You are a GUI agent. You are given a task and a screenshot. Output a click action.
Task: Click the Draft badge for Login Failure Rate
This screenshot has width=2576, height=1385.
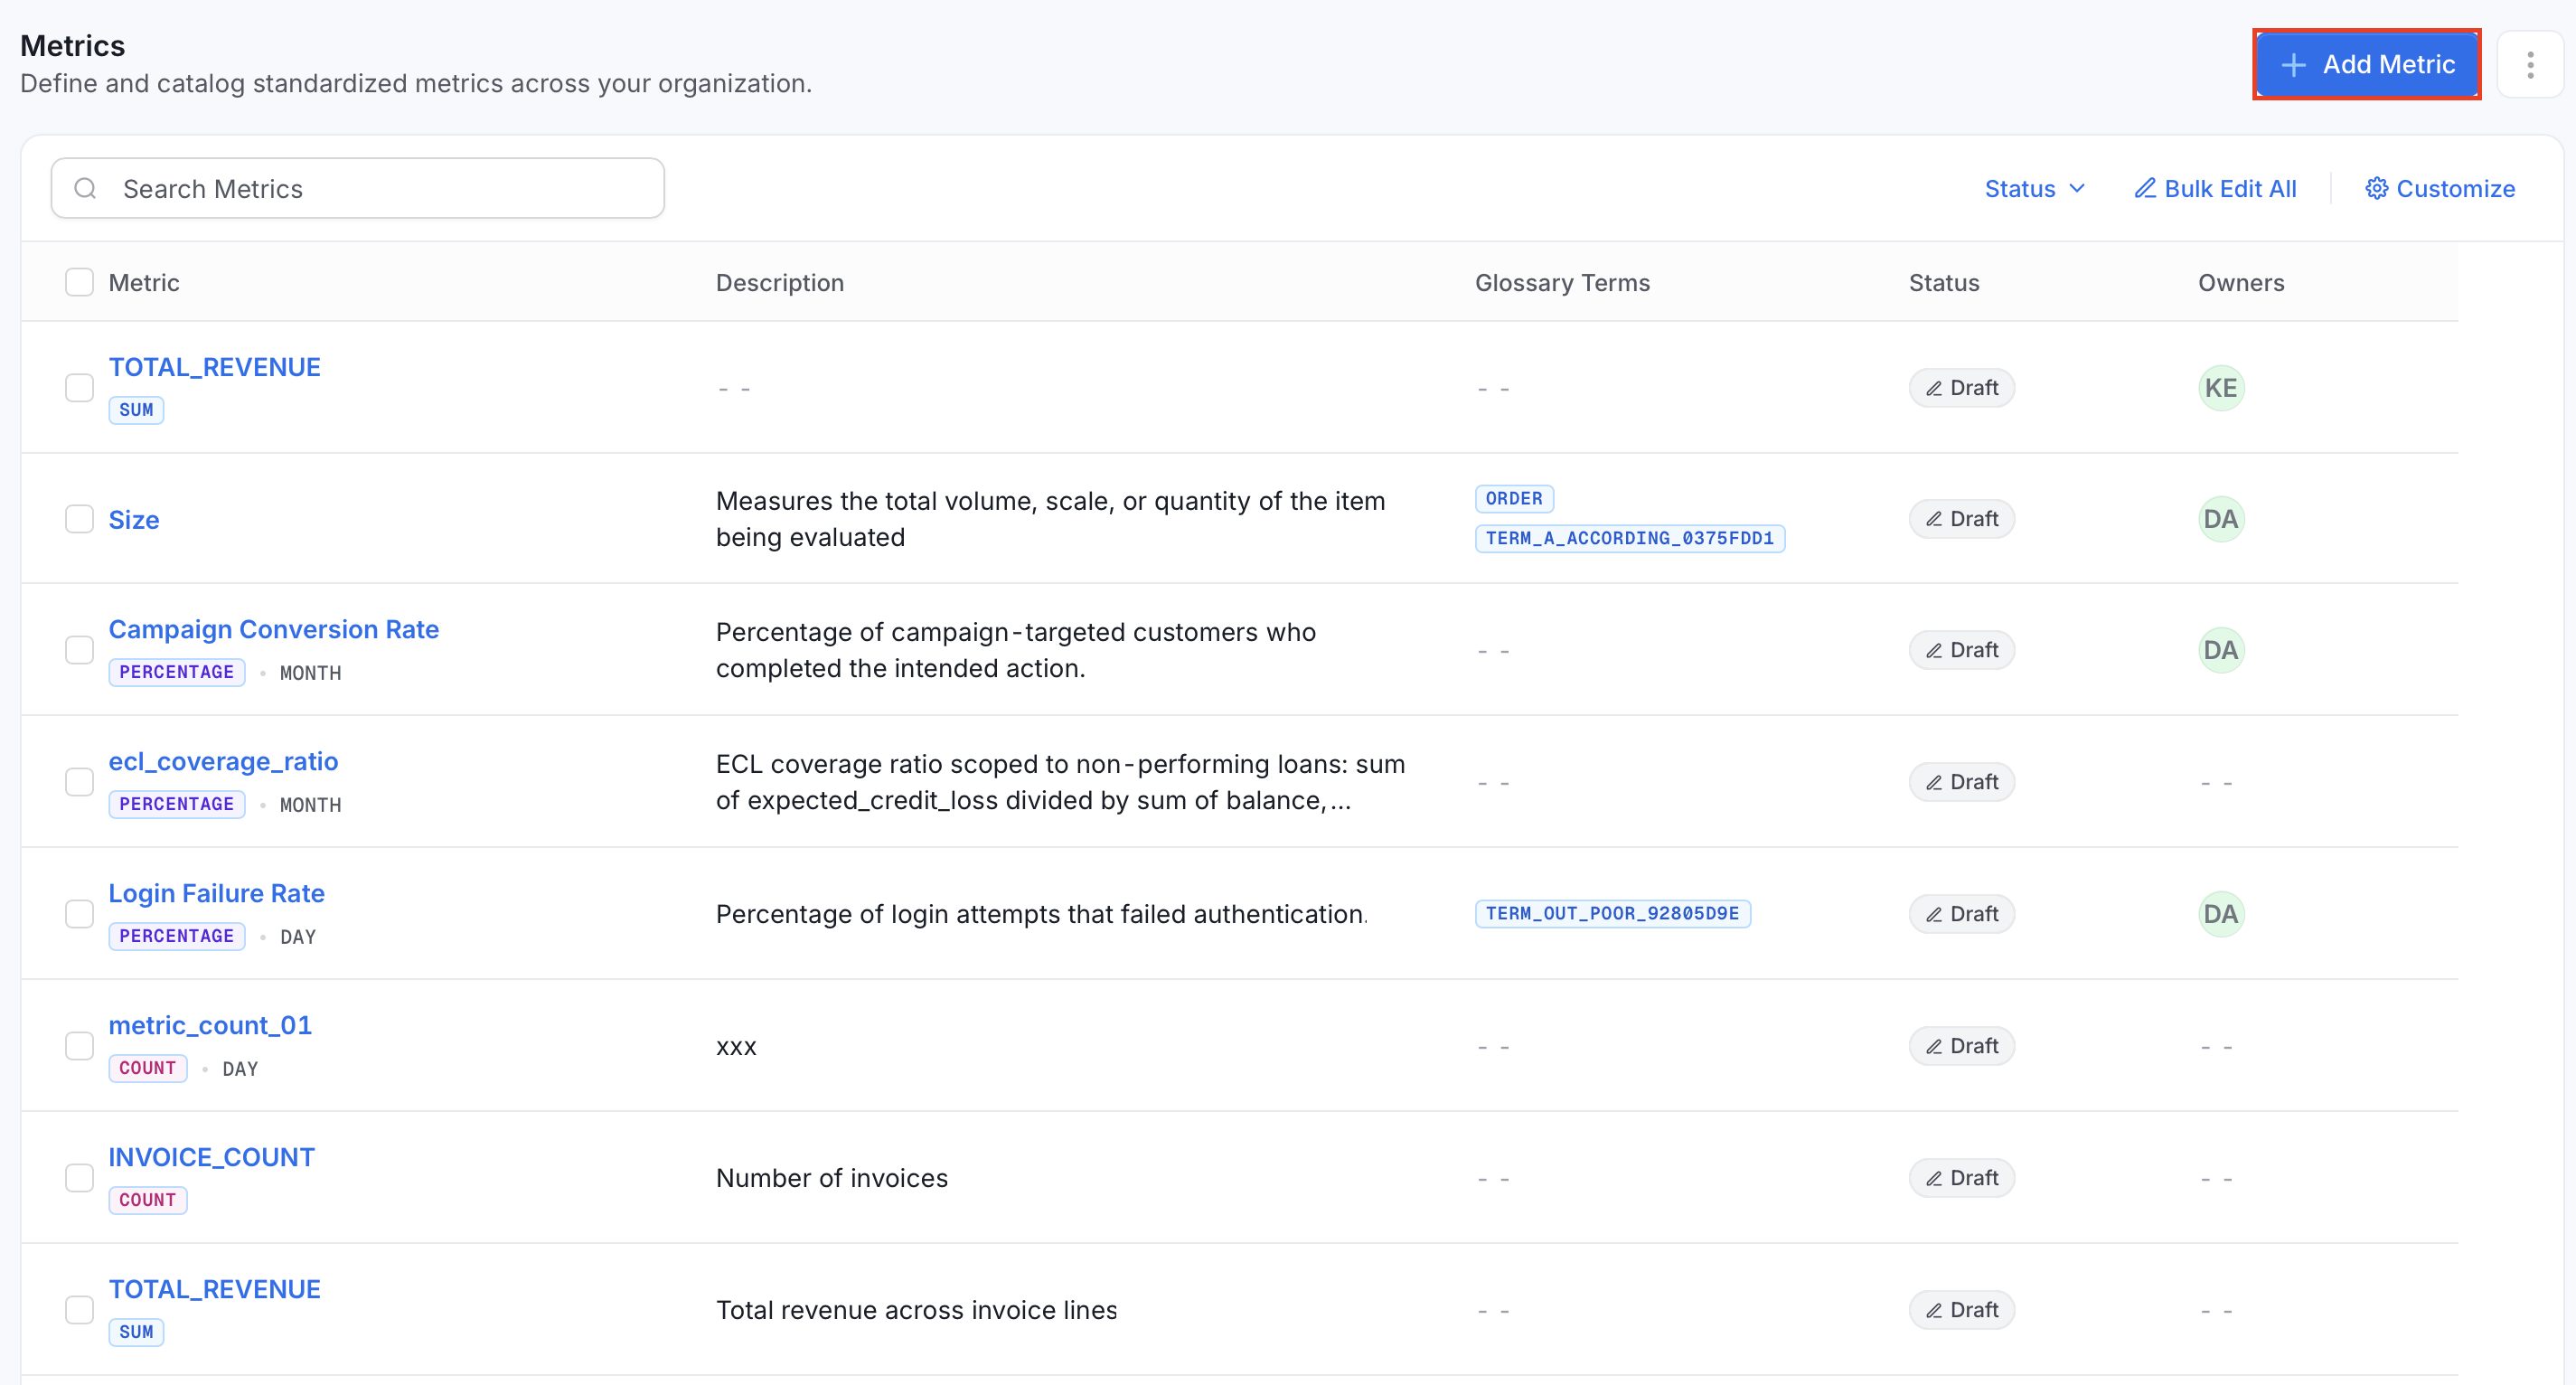pos(1961,914)
